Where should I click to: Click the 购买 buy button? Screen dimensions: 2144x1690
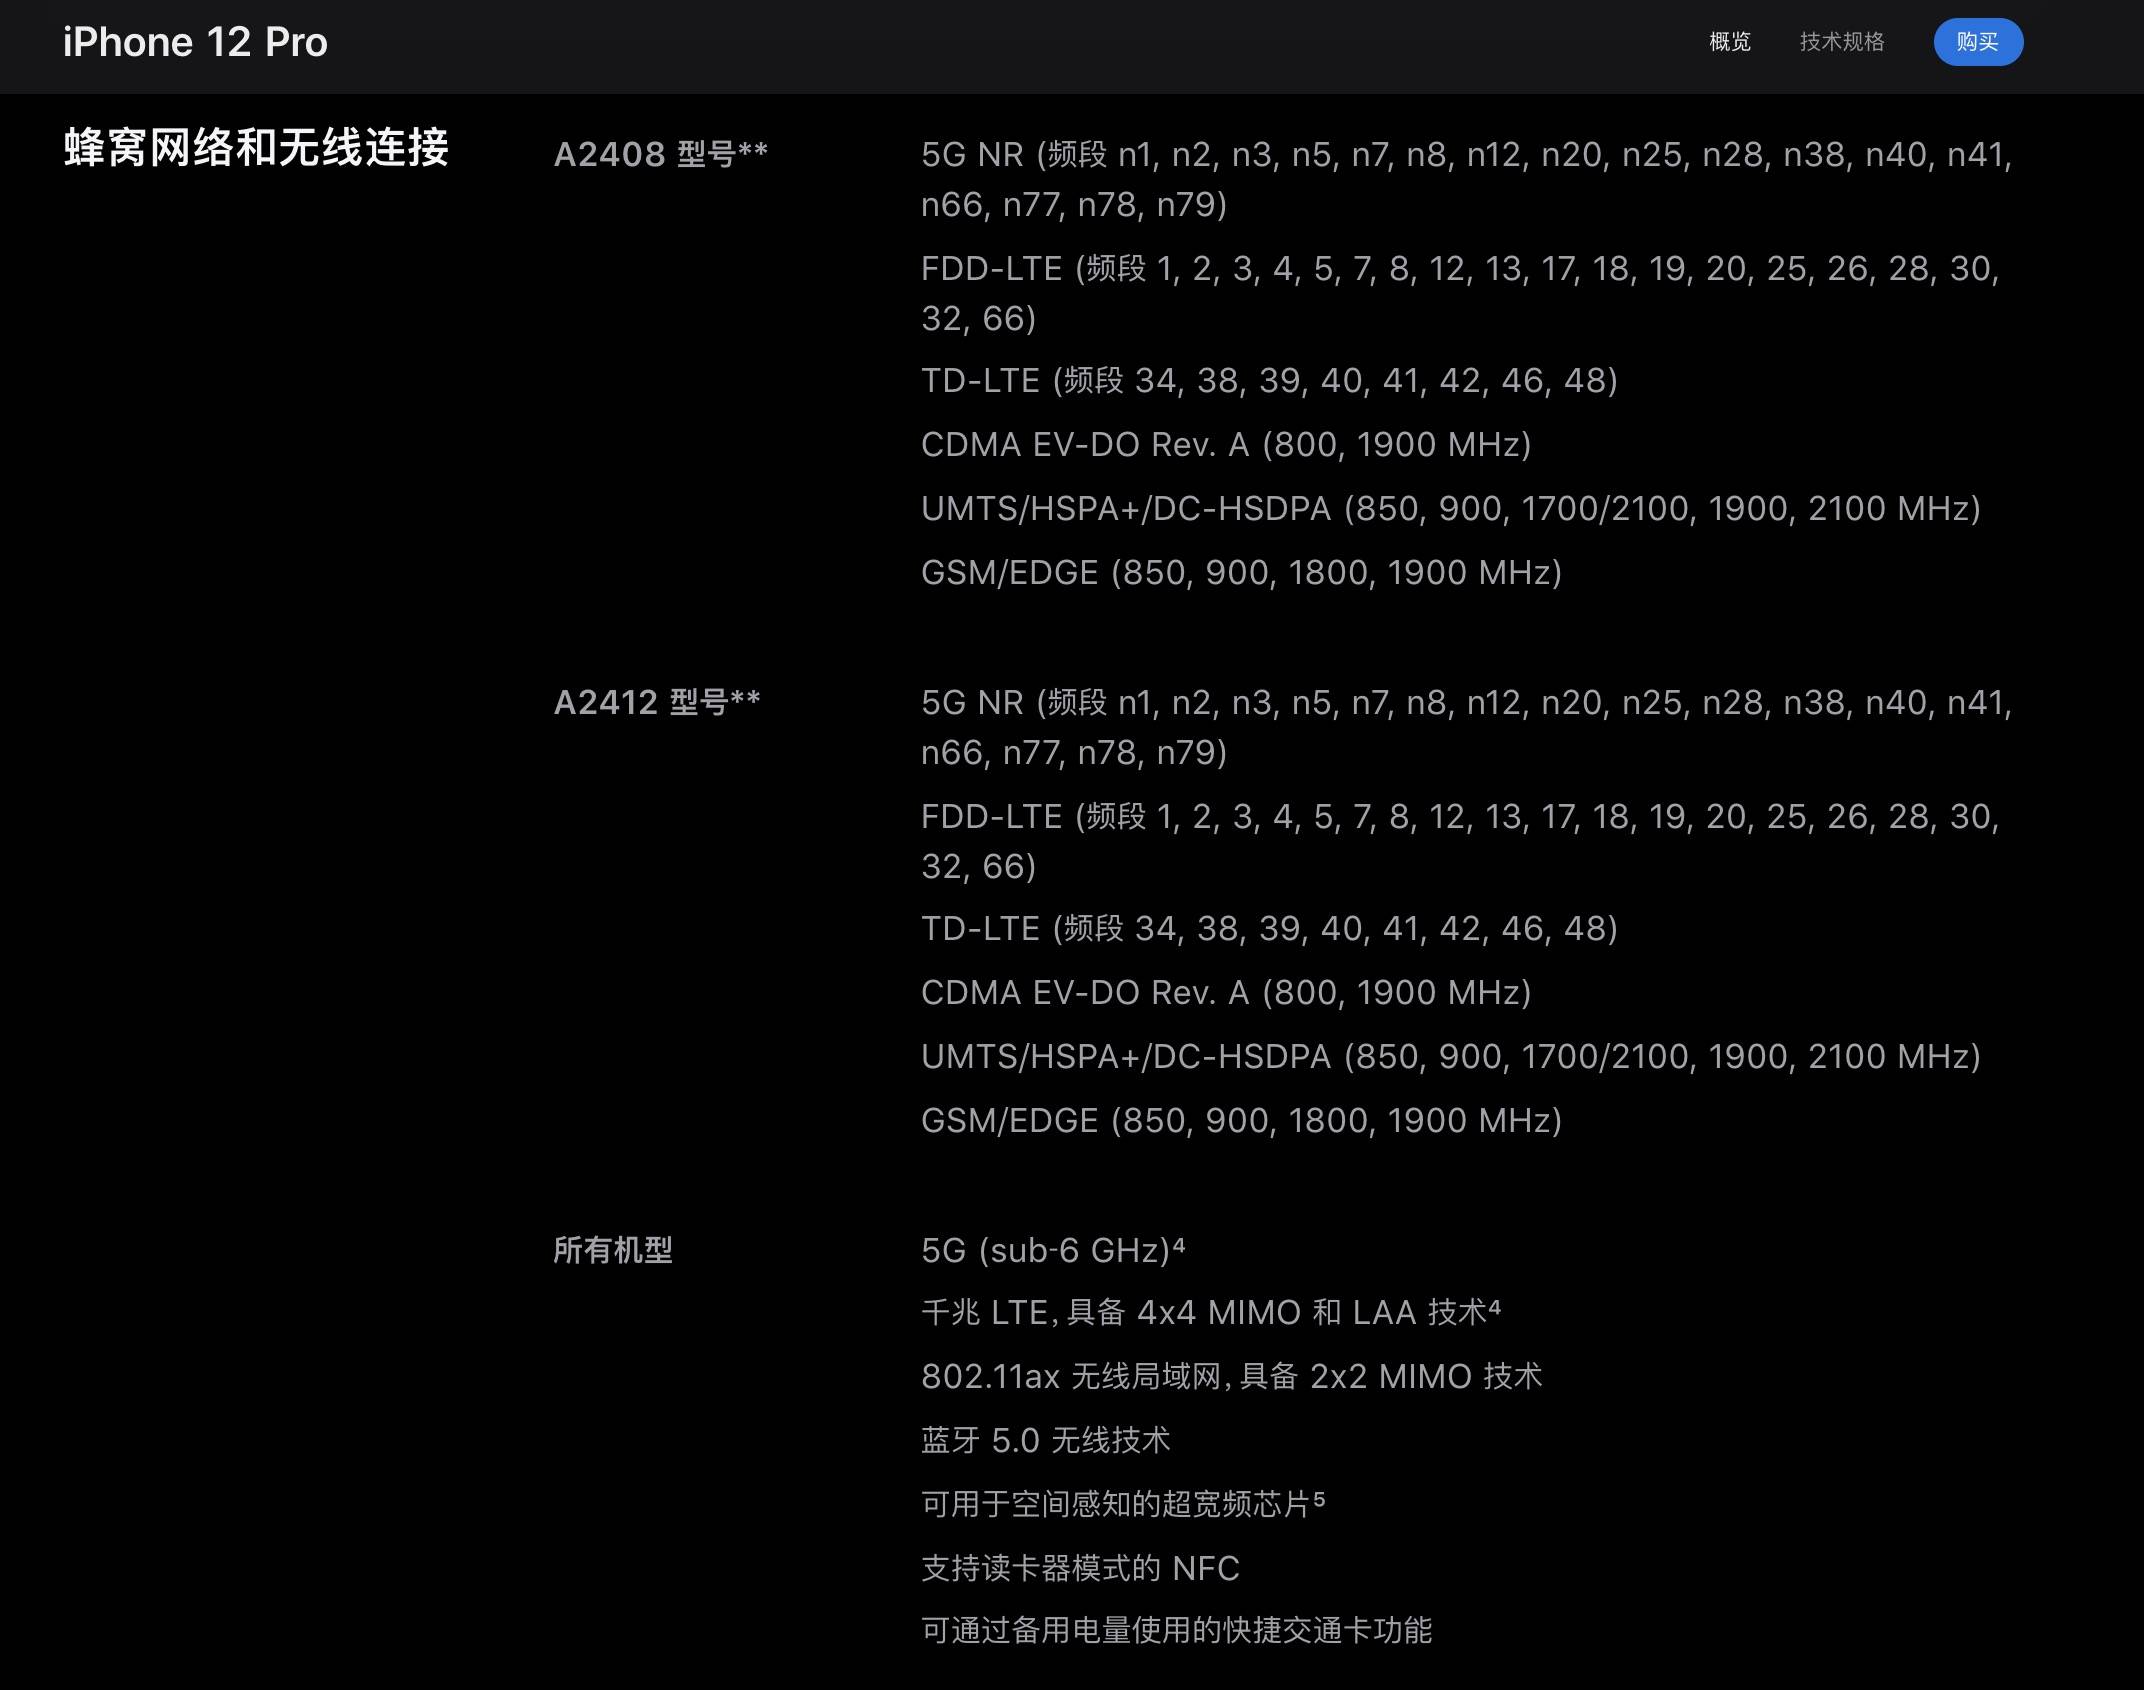[1978, 42]
